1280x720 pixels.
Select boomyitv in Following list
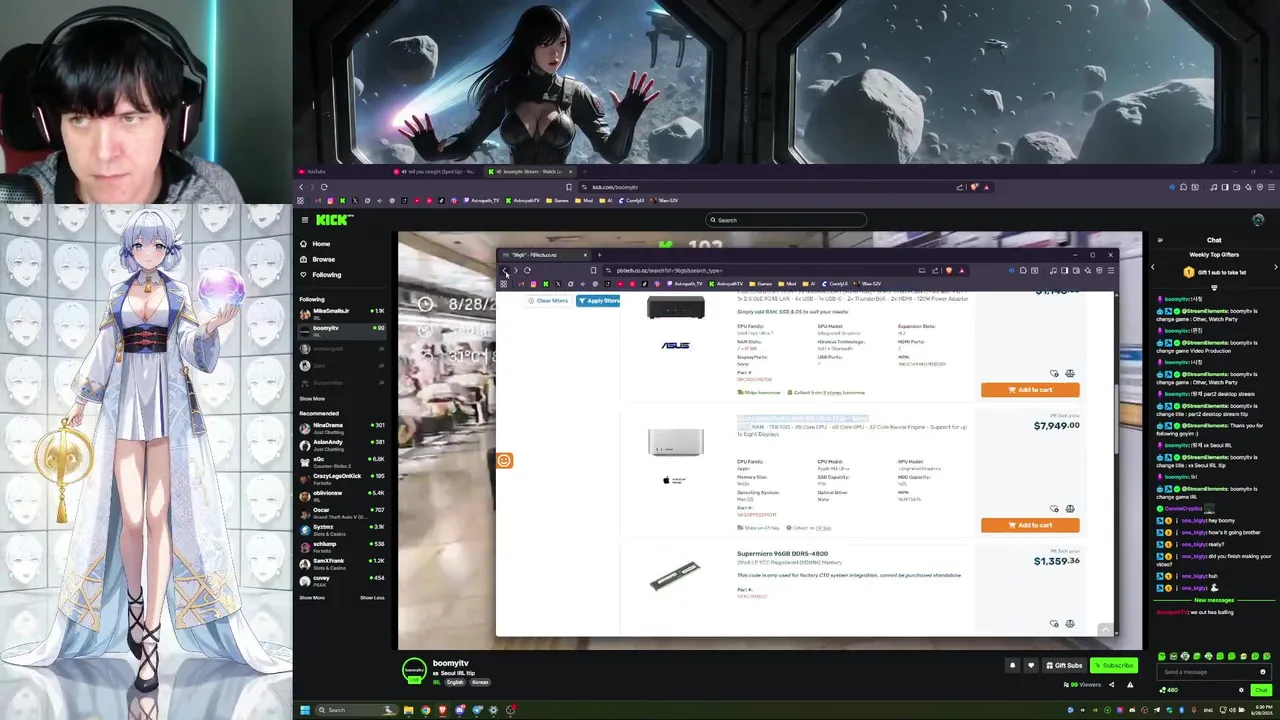[x=342, y=330]
